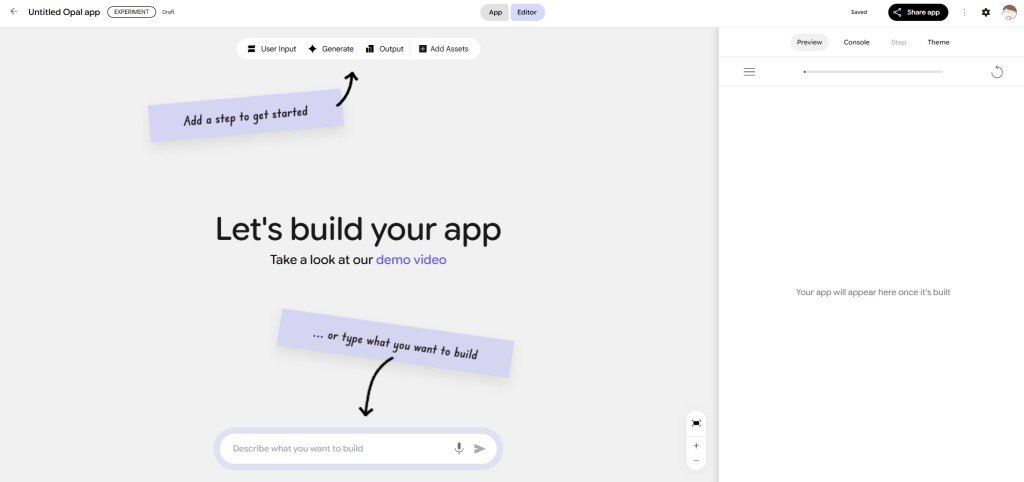
Task: Switch to App view toggle
Action: click(495, 12)
